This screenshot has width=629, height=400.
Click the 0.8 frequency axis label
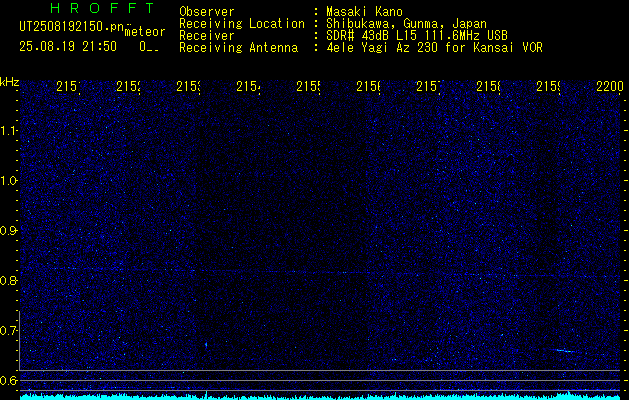pyautogui.click(x=9, y=280)
